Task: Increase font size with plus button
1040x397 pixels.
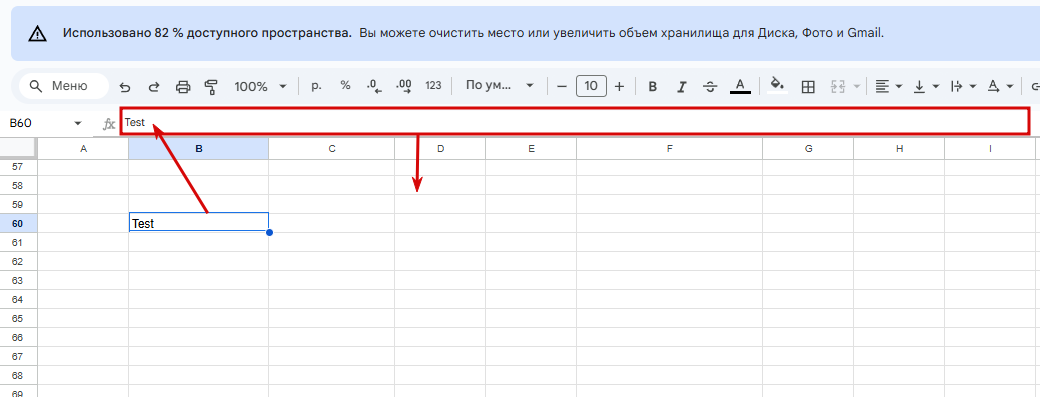Action: tap(619, 86)
